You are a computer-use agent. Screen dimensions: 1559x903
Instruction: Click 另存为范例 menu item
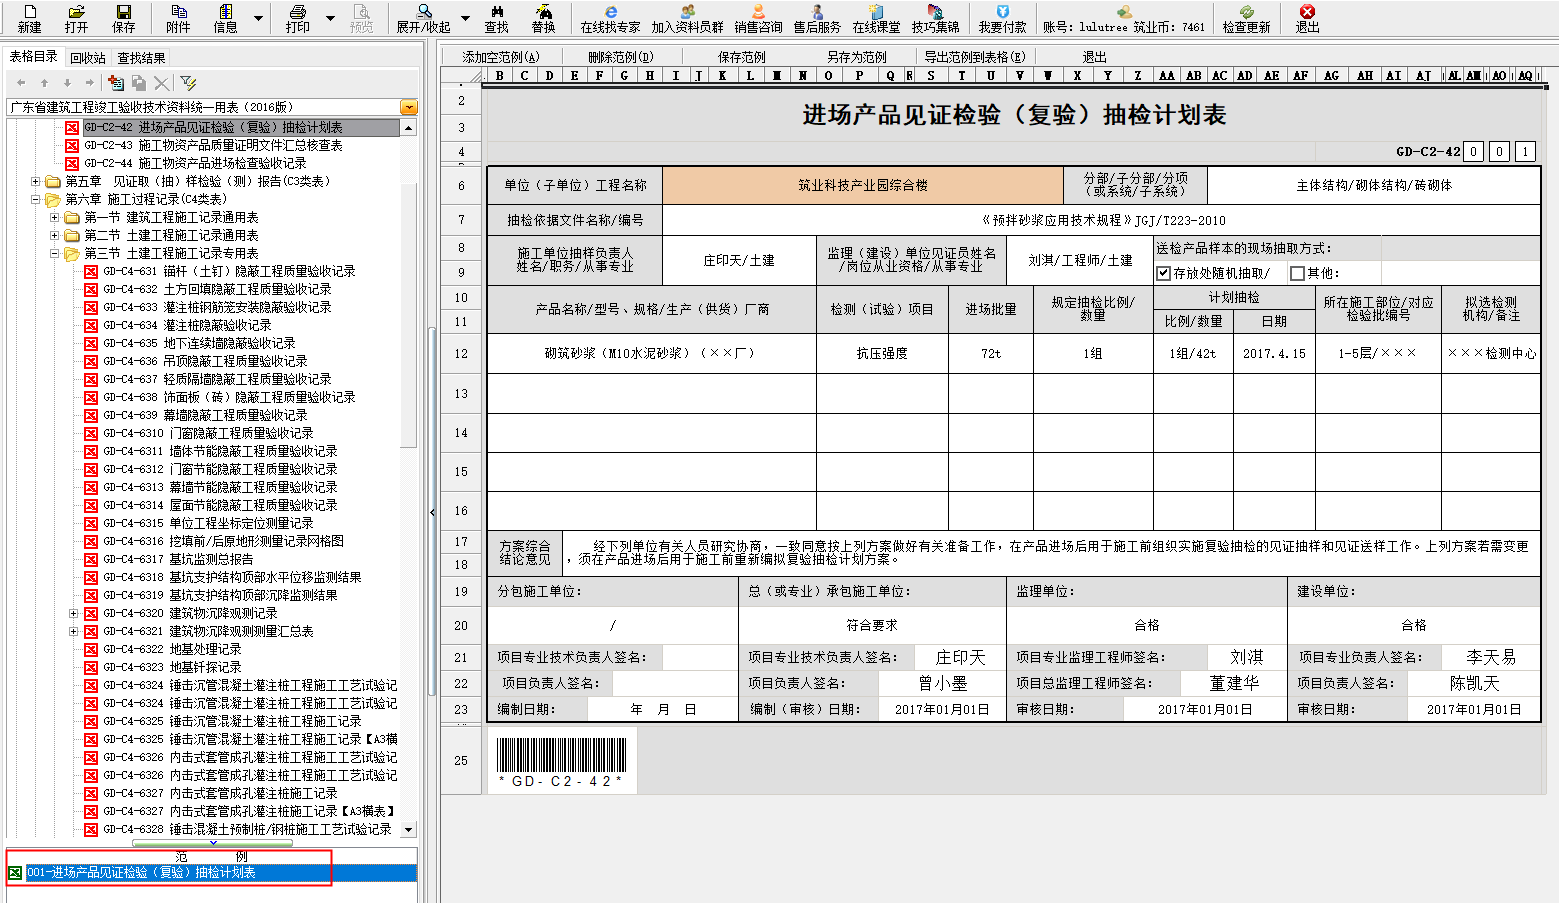click(x=857, y=57)
